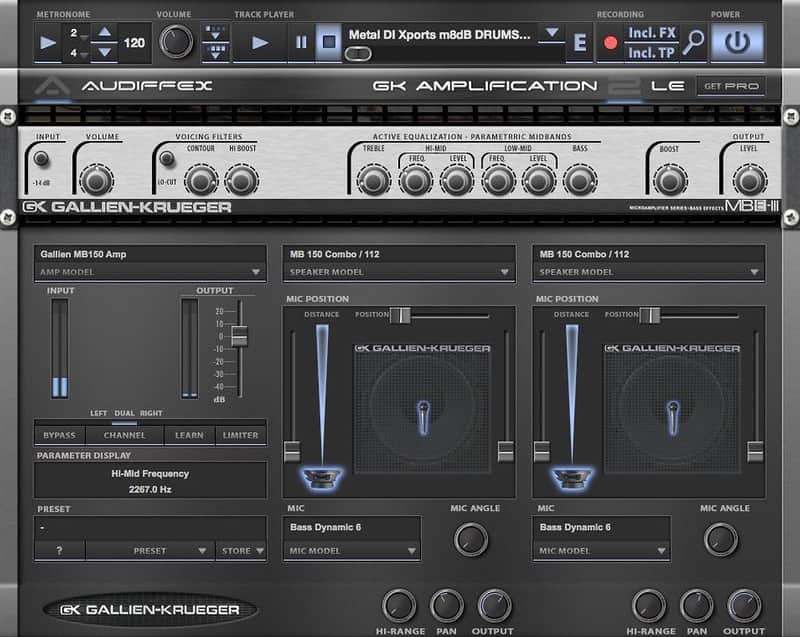The width and height of the screenshot is (800, 637).
Task: Click the LEARN button
Action: [x=189, y=436]
